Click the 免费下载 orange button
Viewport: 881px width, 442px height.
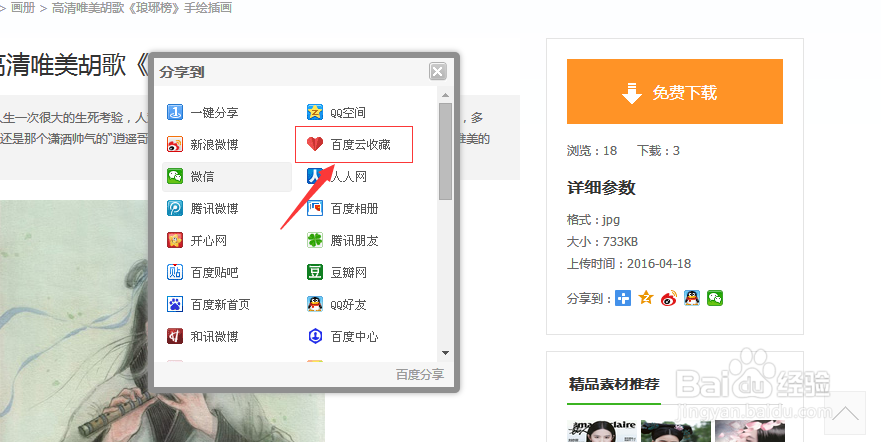pyautogui.click(x=674, y=92)
